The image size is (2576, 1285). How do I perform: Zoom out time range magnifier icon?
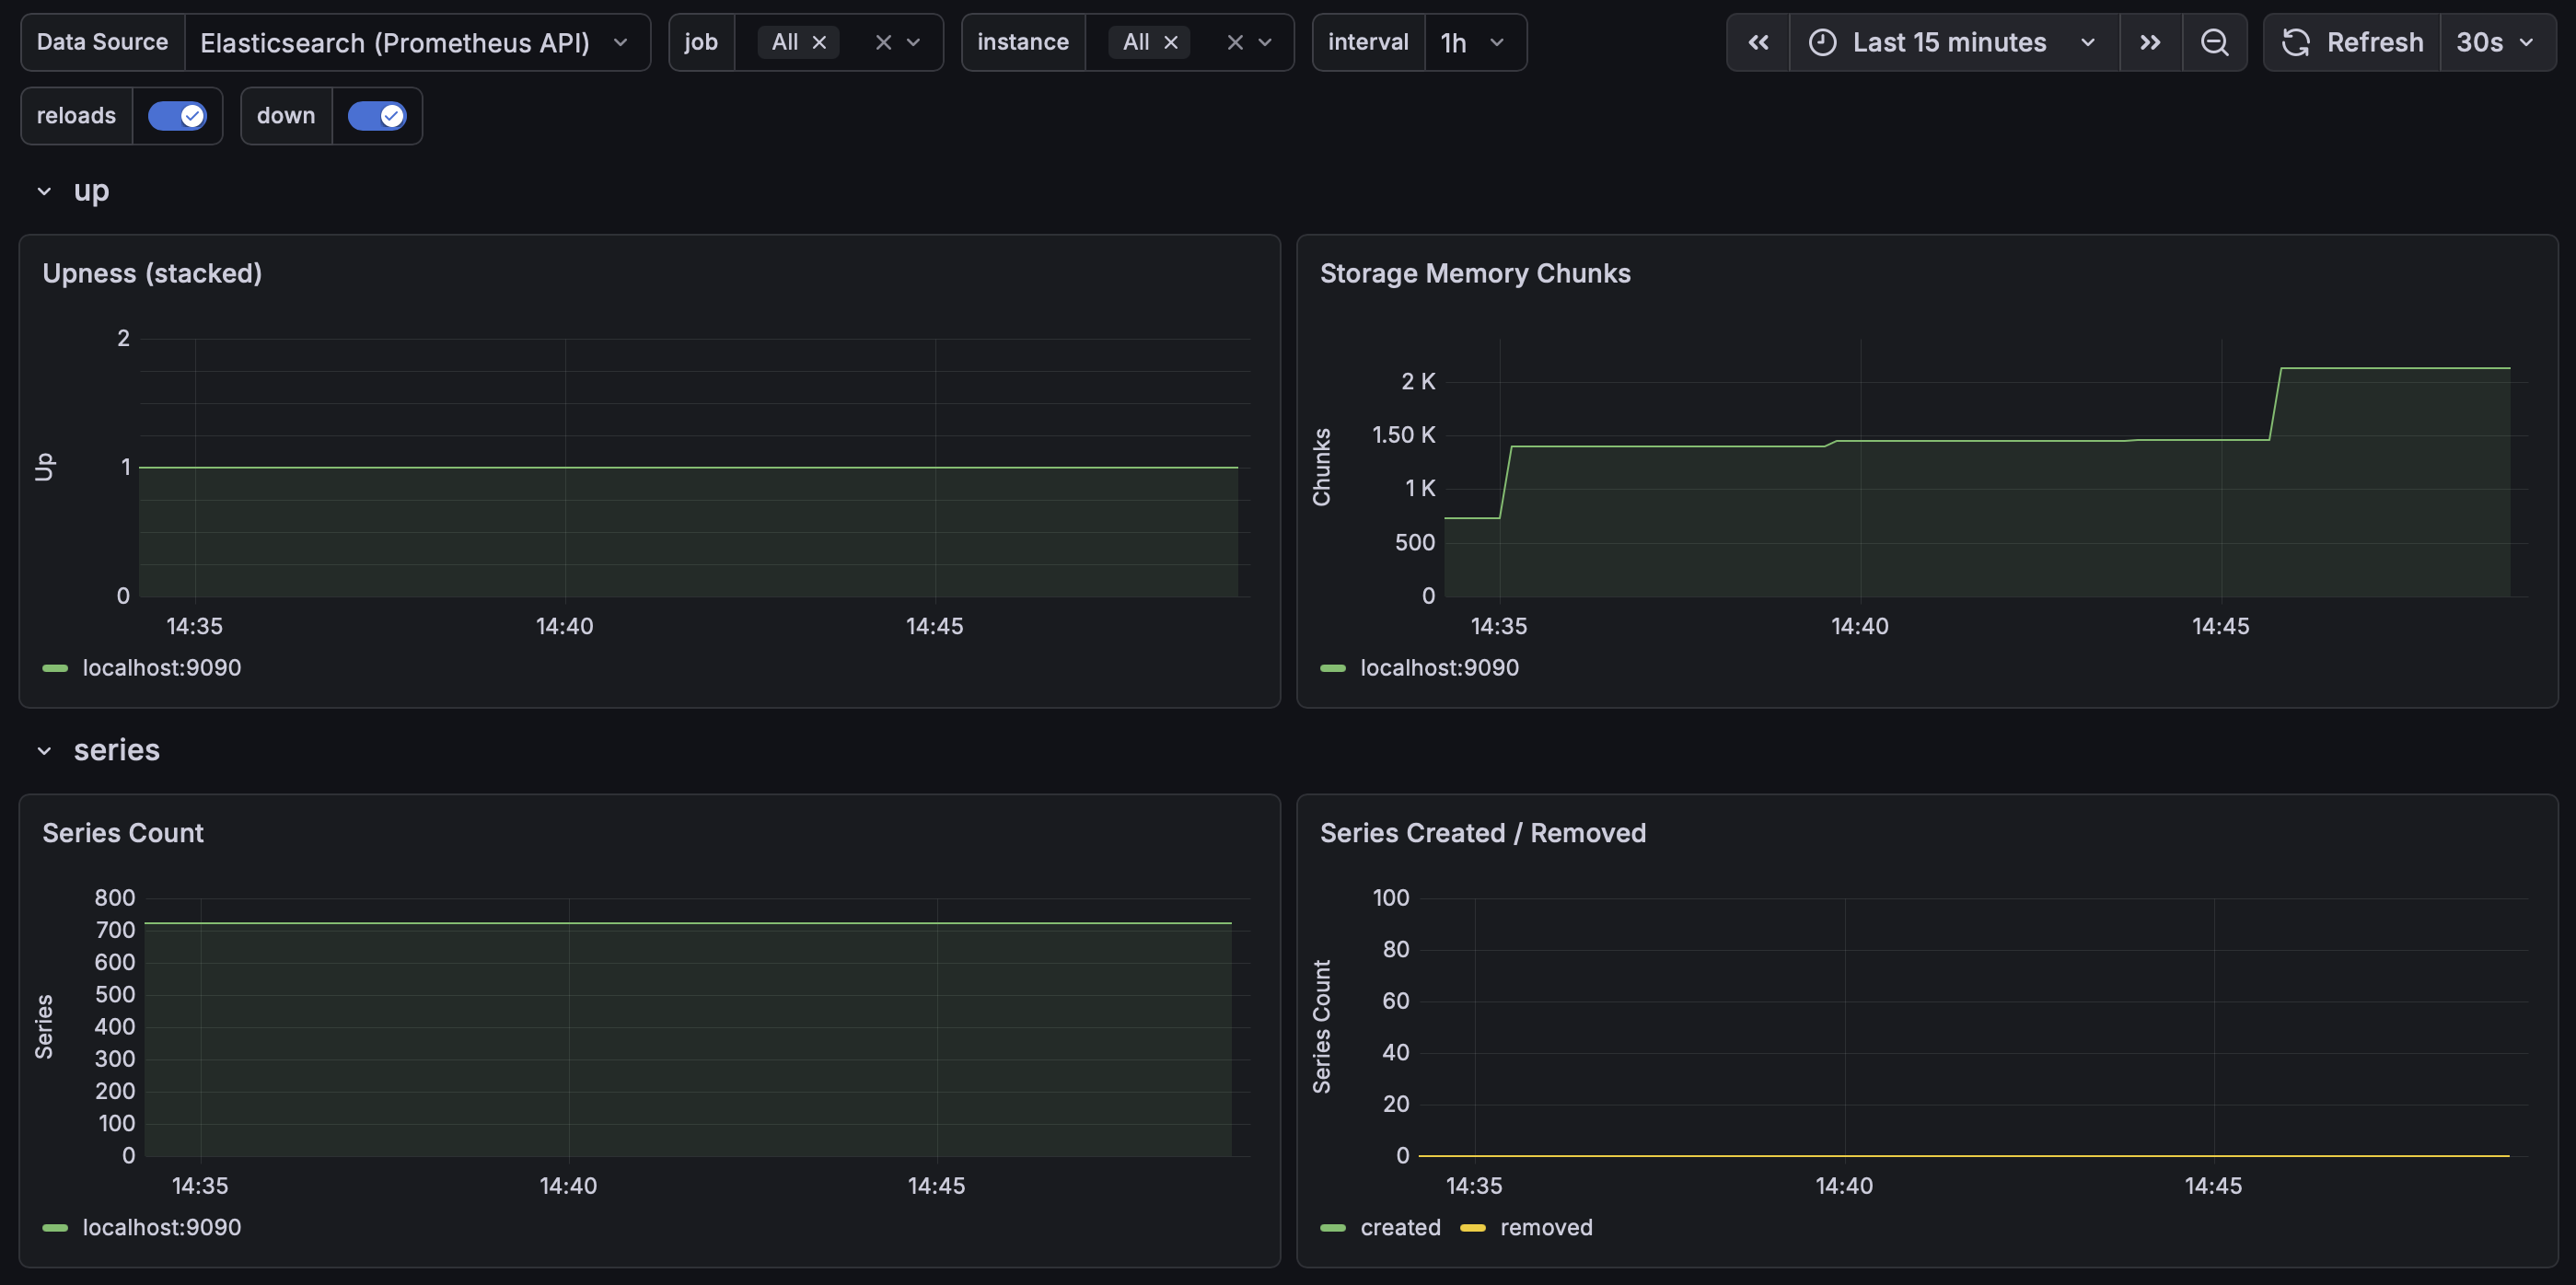2214,42
